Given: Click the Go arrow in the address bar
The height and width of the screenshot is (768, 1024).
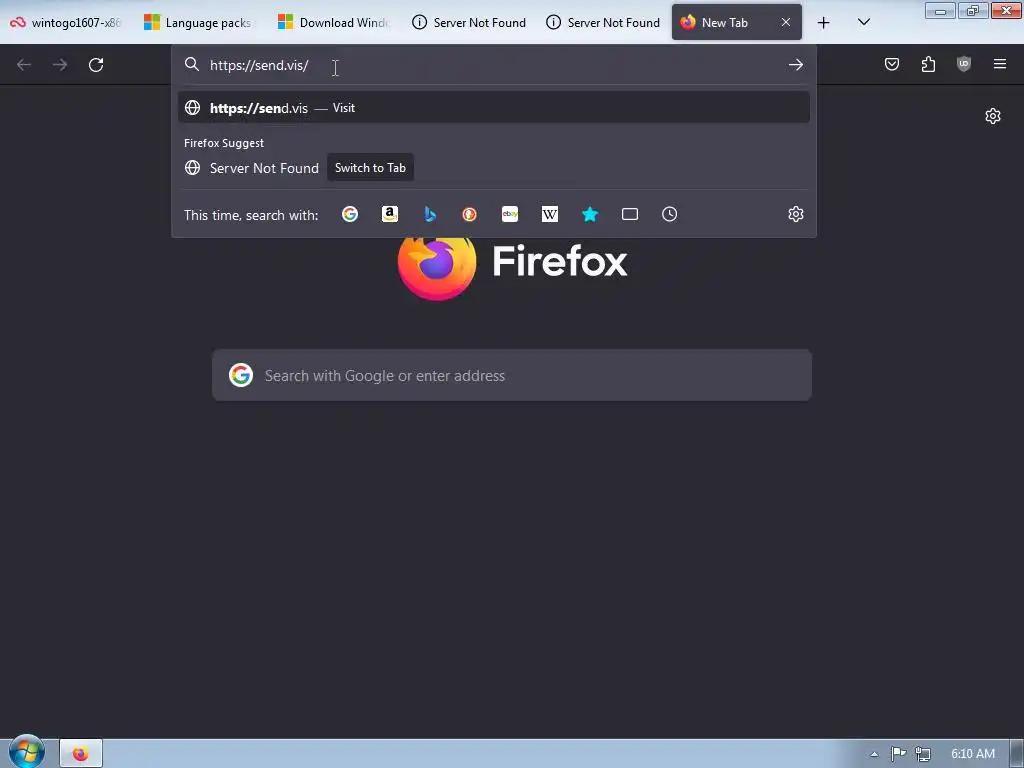Looking at the screenshot, I should (795, 65).
